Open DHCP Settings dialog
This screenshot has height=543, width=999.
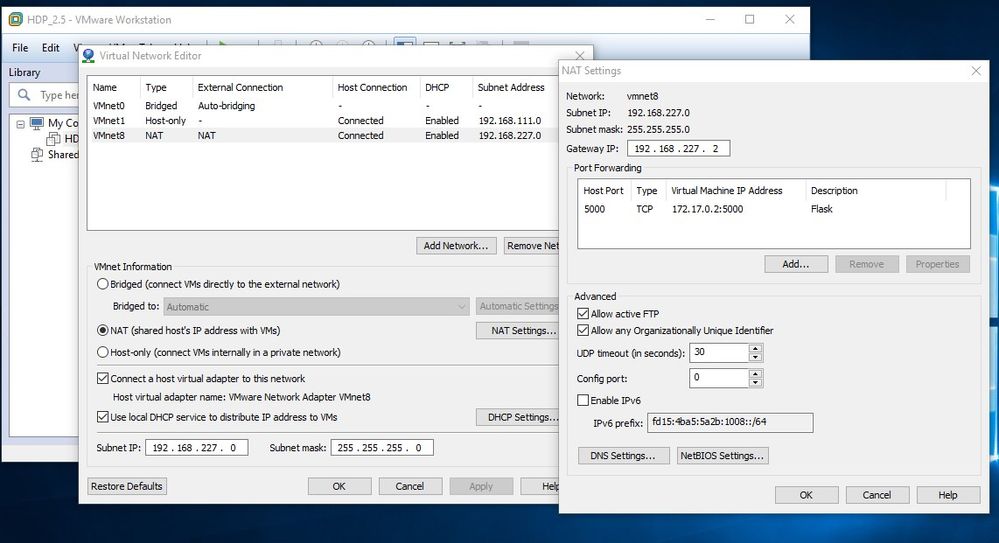pyautogui.click(x=517, y=417)
